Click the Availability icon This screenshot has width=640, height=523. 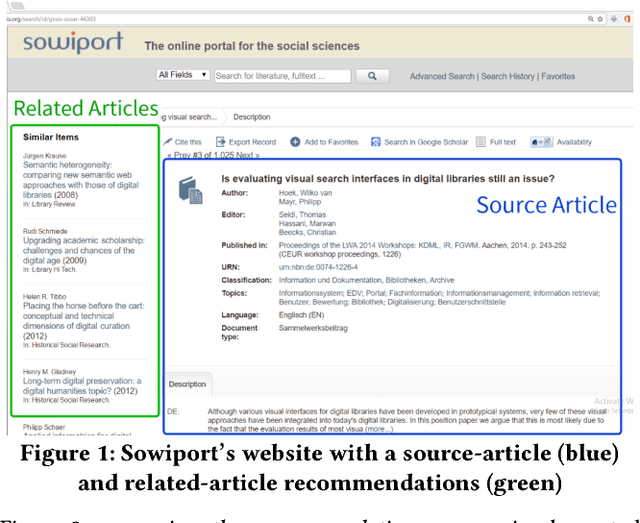click(541, 142)
